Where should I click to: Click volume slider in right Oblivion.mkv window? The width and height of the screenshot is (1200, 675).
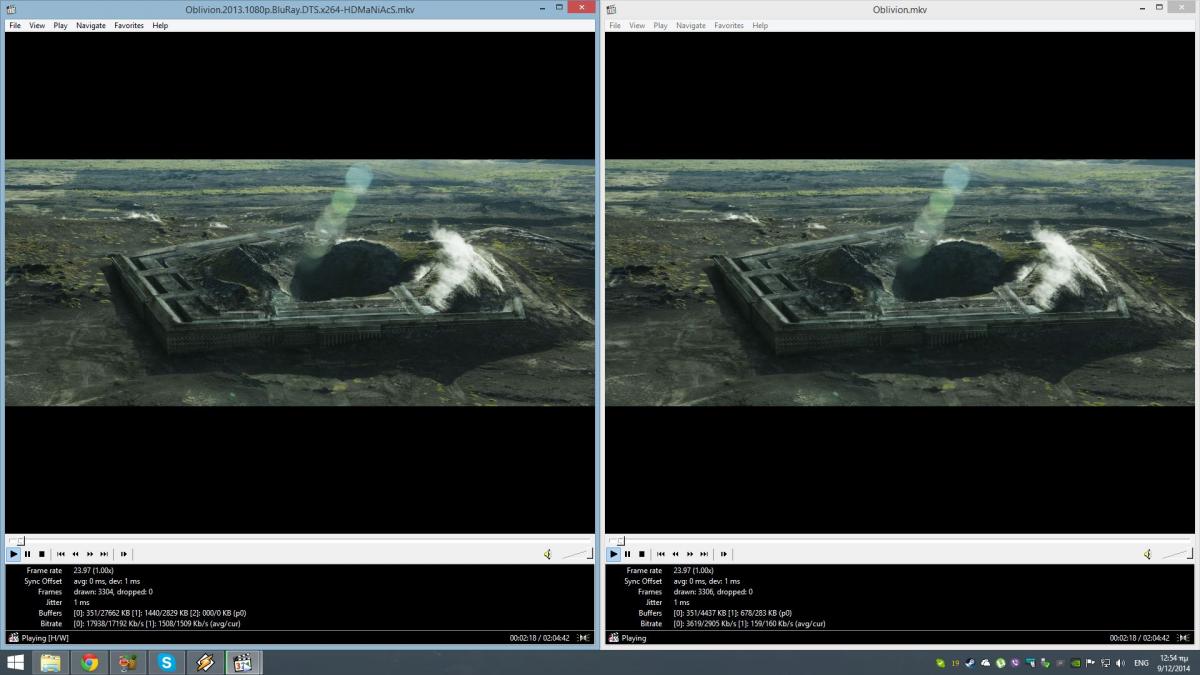point(1175,554)
